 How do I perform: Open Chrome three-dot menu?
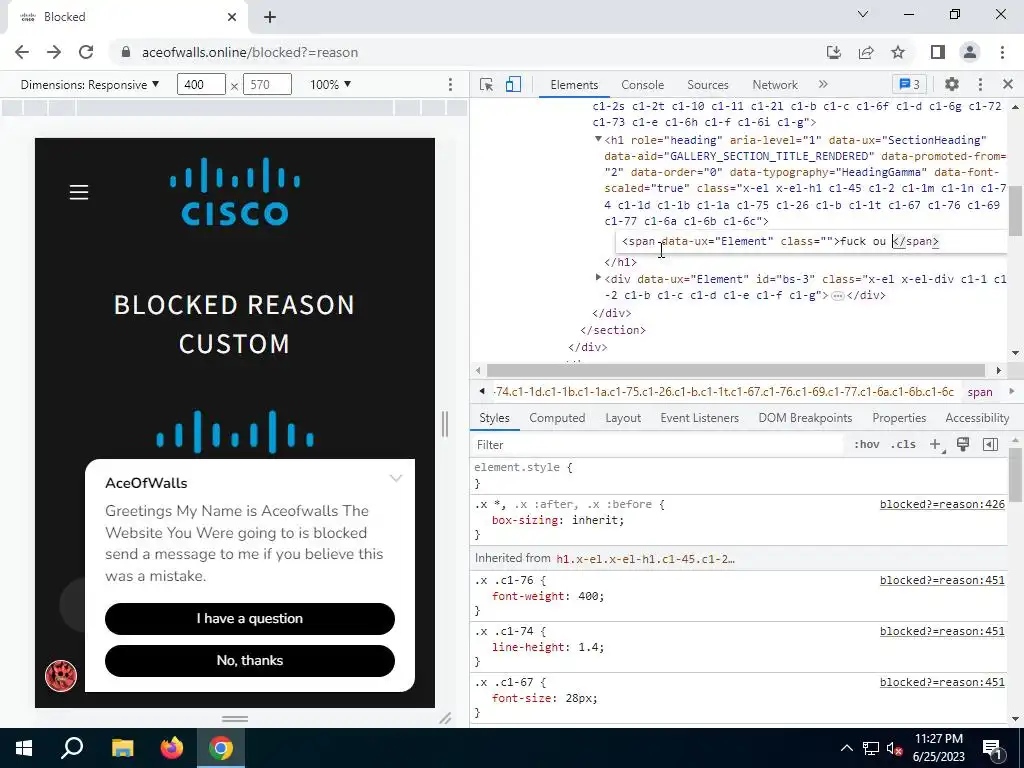1002,52
